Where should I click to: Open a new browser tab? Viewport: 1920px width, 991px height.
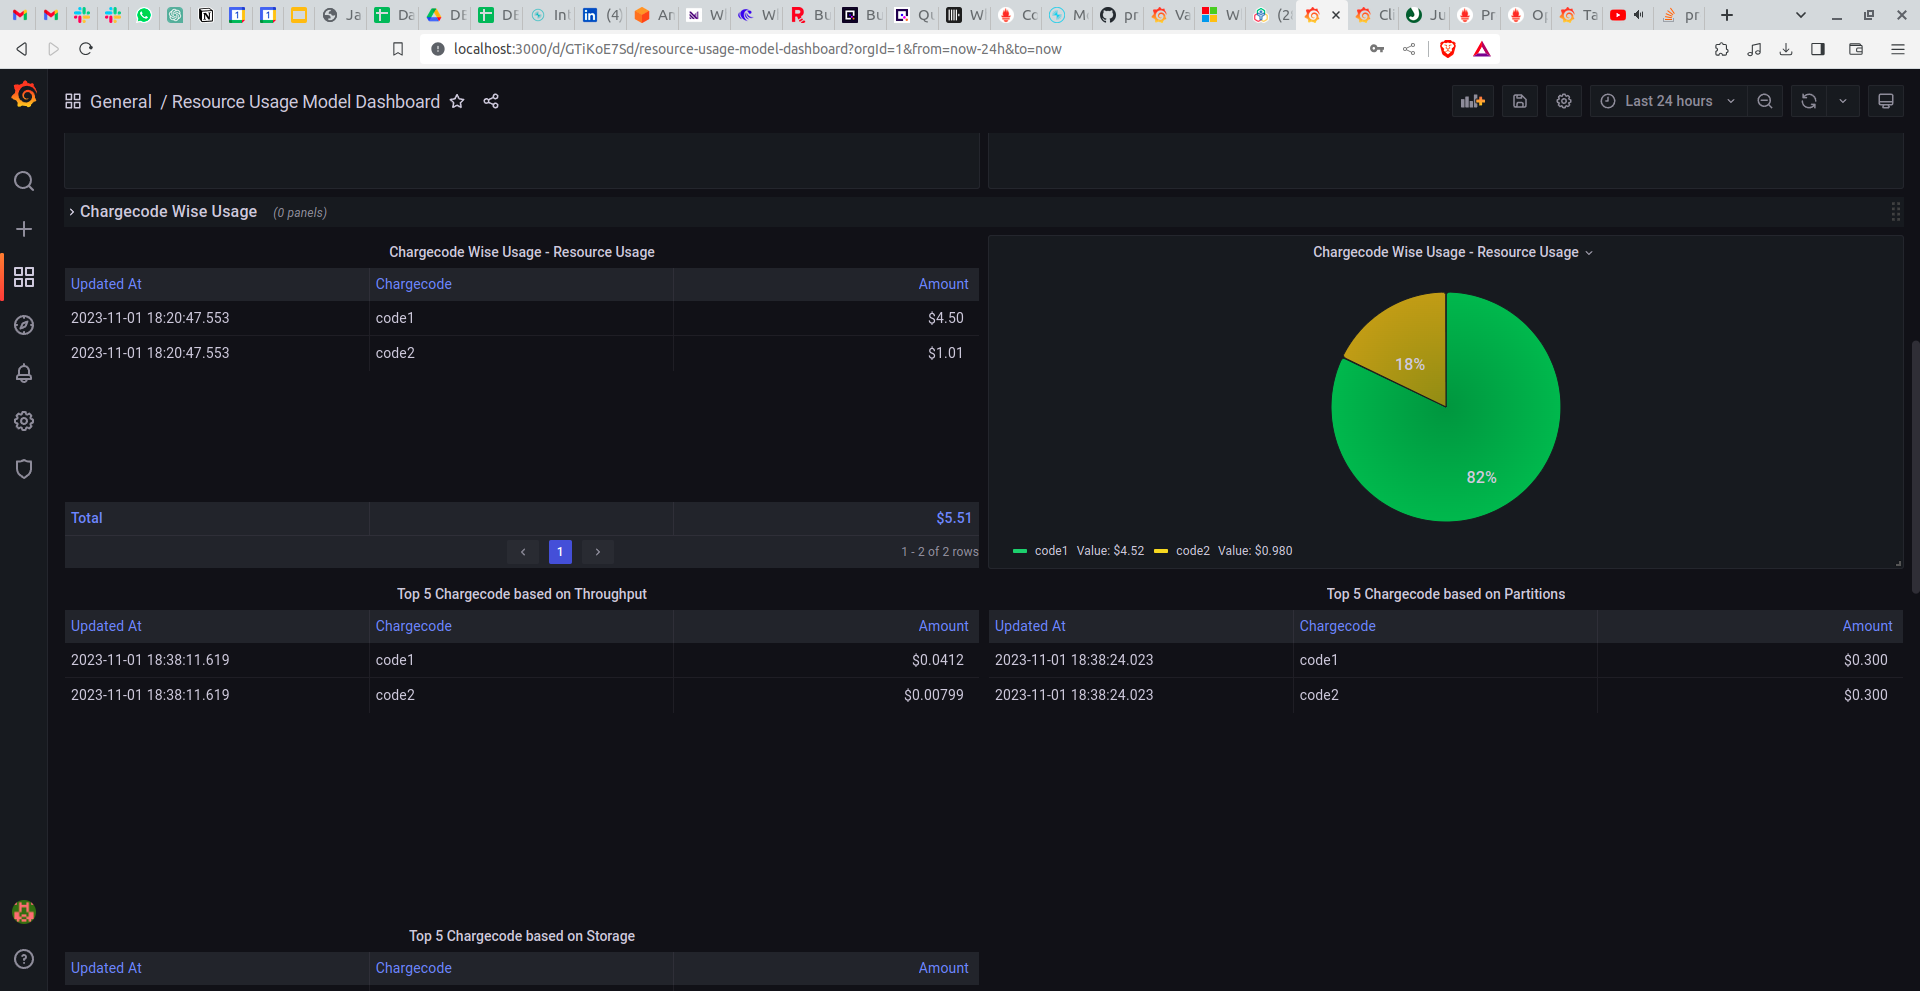point(1727,15)
